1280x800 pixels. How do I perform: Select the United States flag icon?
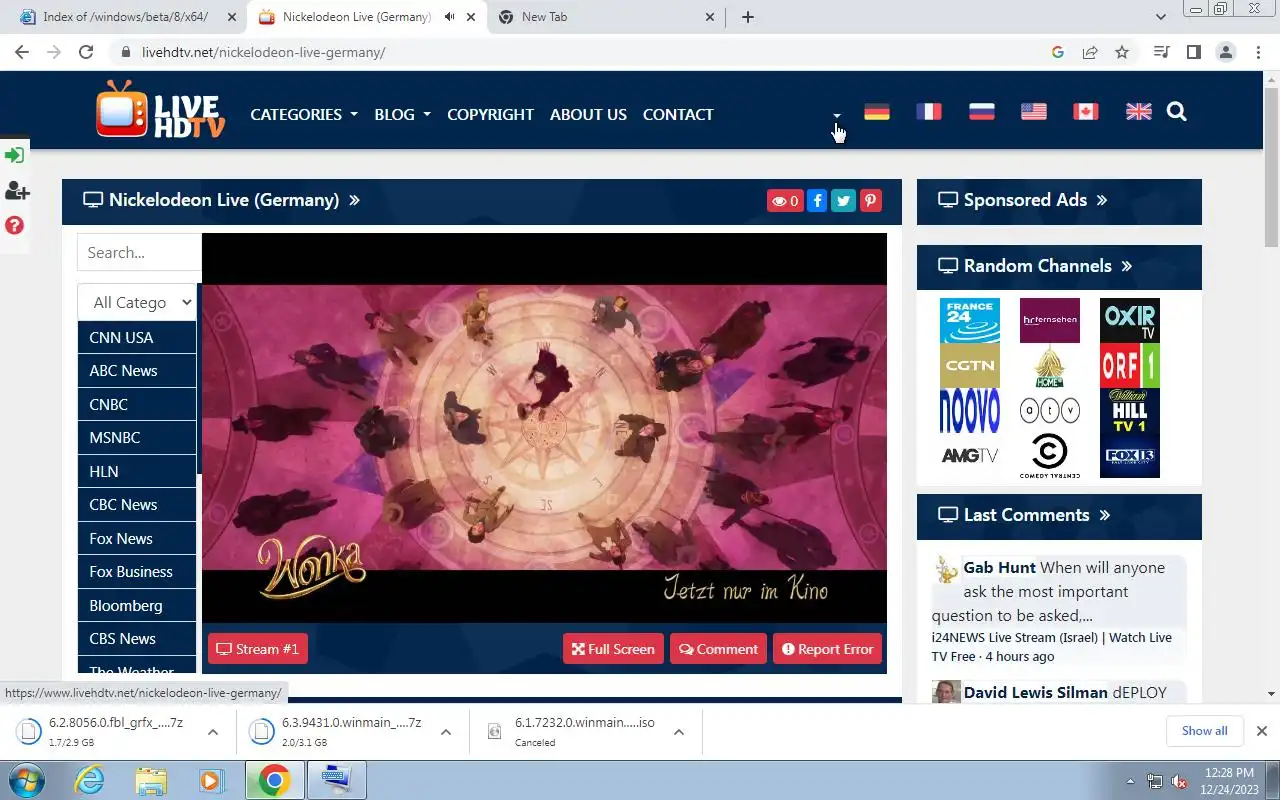click(x=1034, y=112)
